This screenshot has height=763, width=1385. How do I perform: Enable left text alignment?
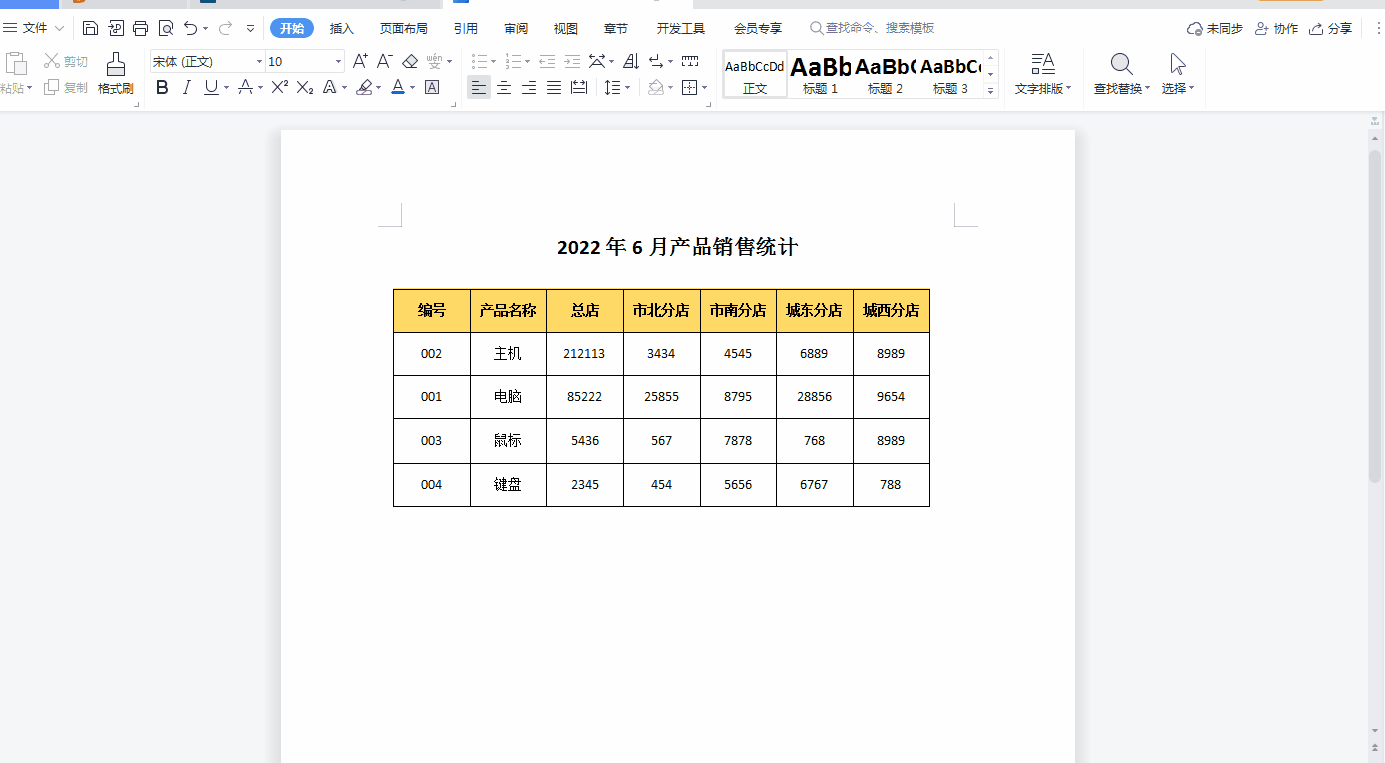click(479, 88)
